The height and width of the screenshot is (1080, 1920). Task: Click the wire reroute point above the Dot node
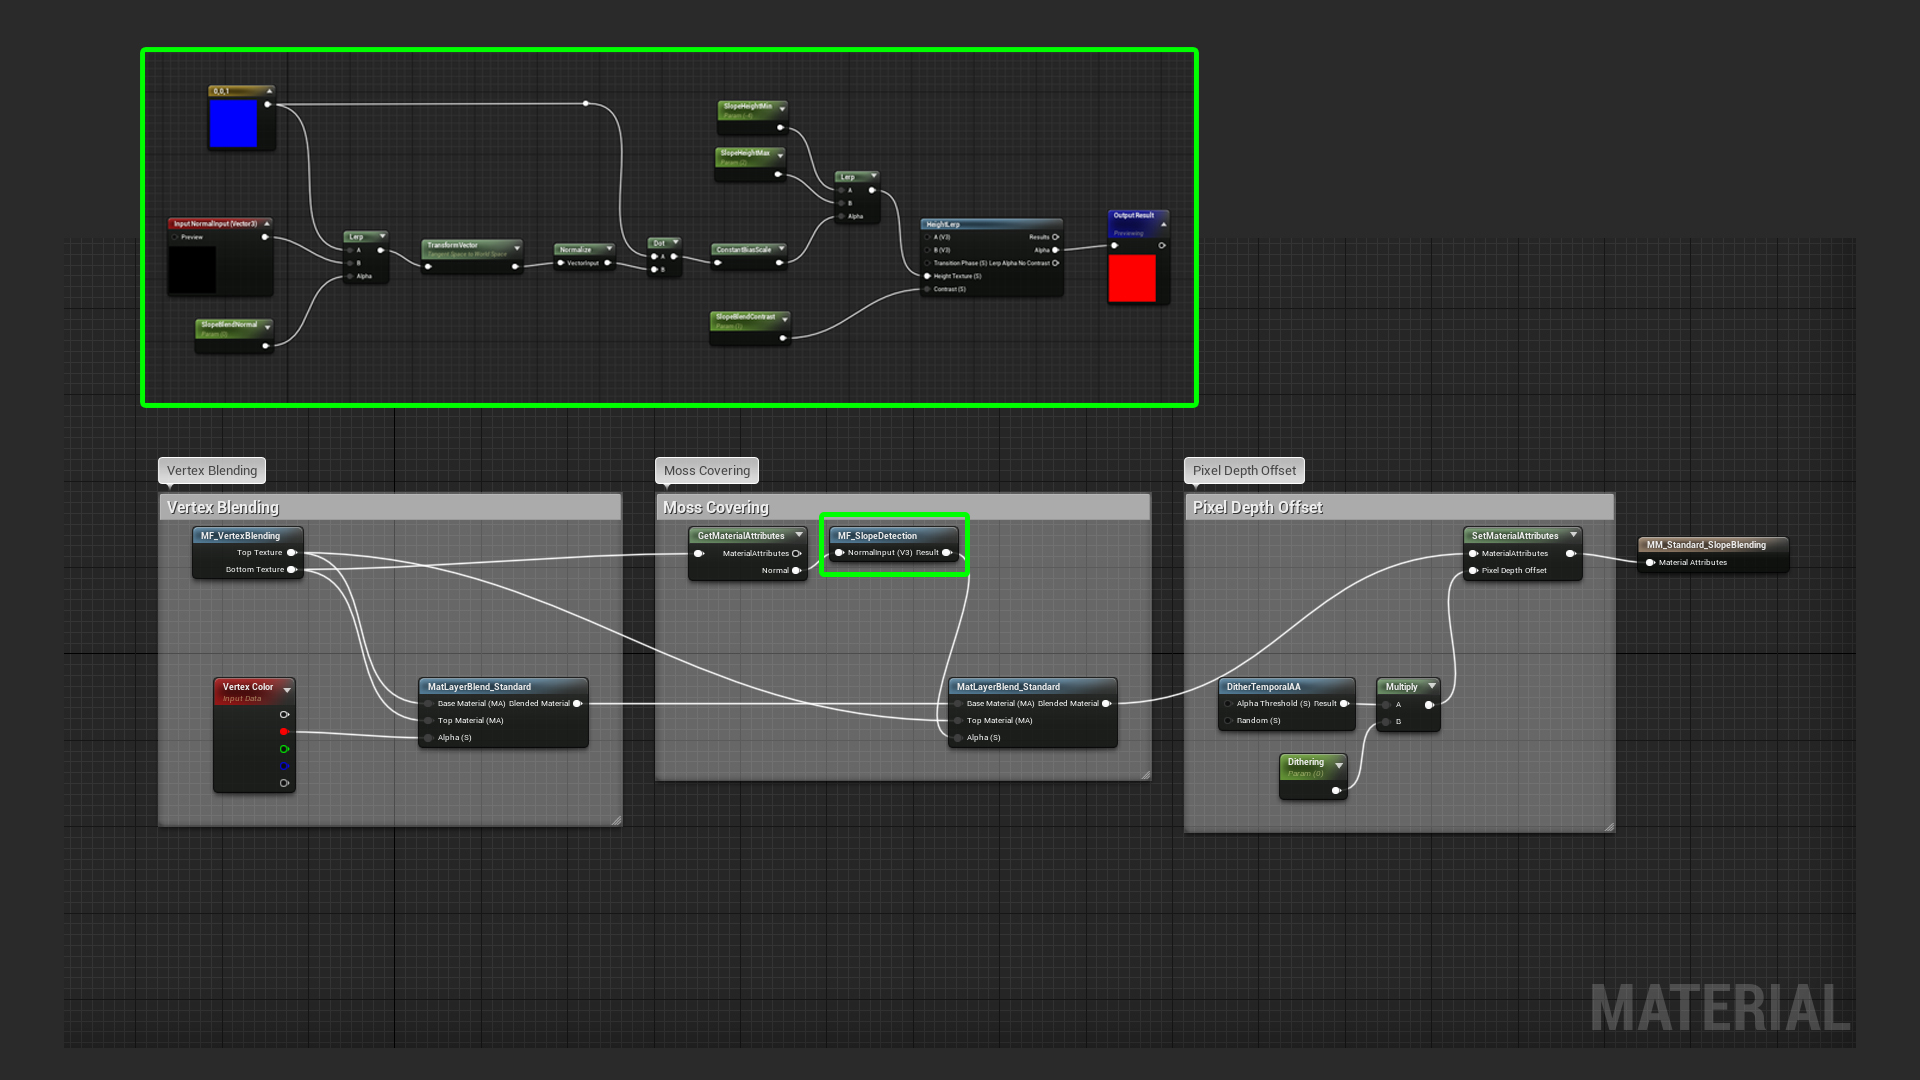coord(586,103)
